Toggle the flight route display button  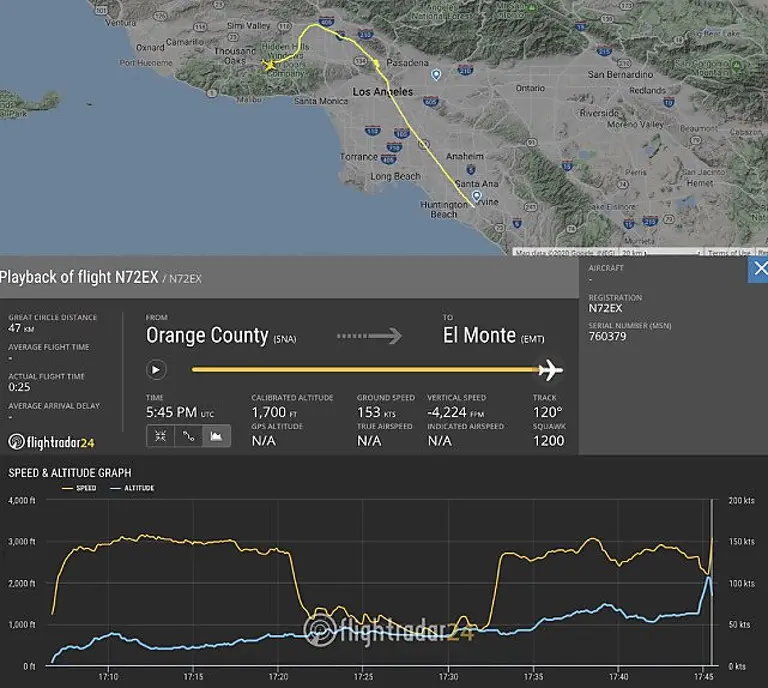(188, 436)
